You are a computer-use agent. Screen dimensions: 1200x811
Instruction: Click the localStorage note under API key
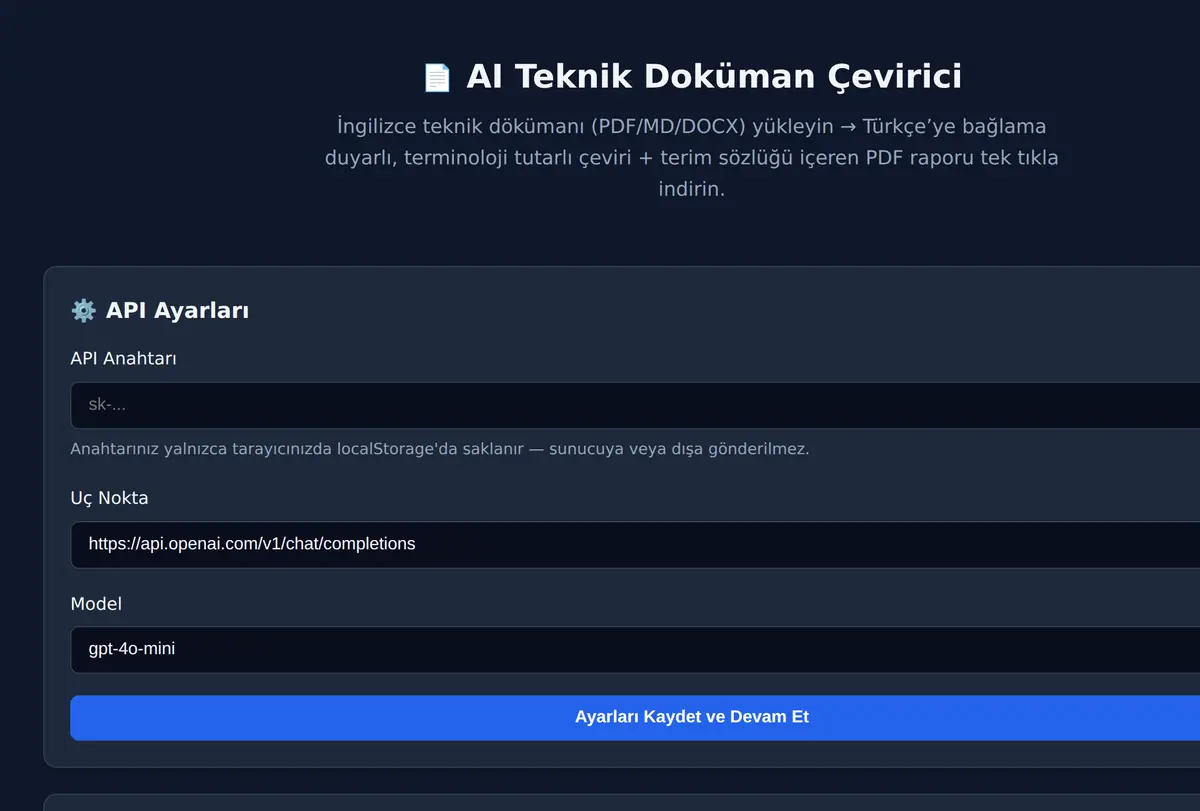tap(440, 449)
